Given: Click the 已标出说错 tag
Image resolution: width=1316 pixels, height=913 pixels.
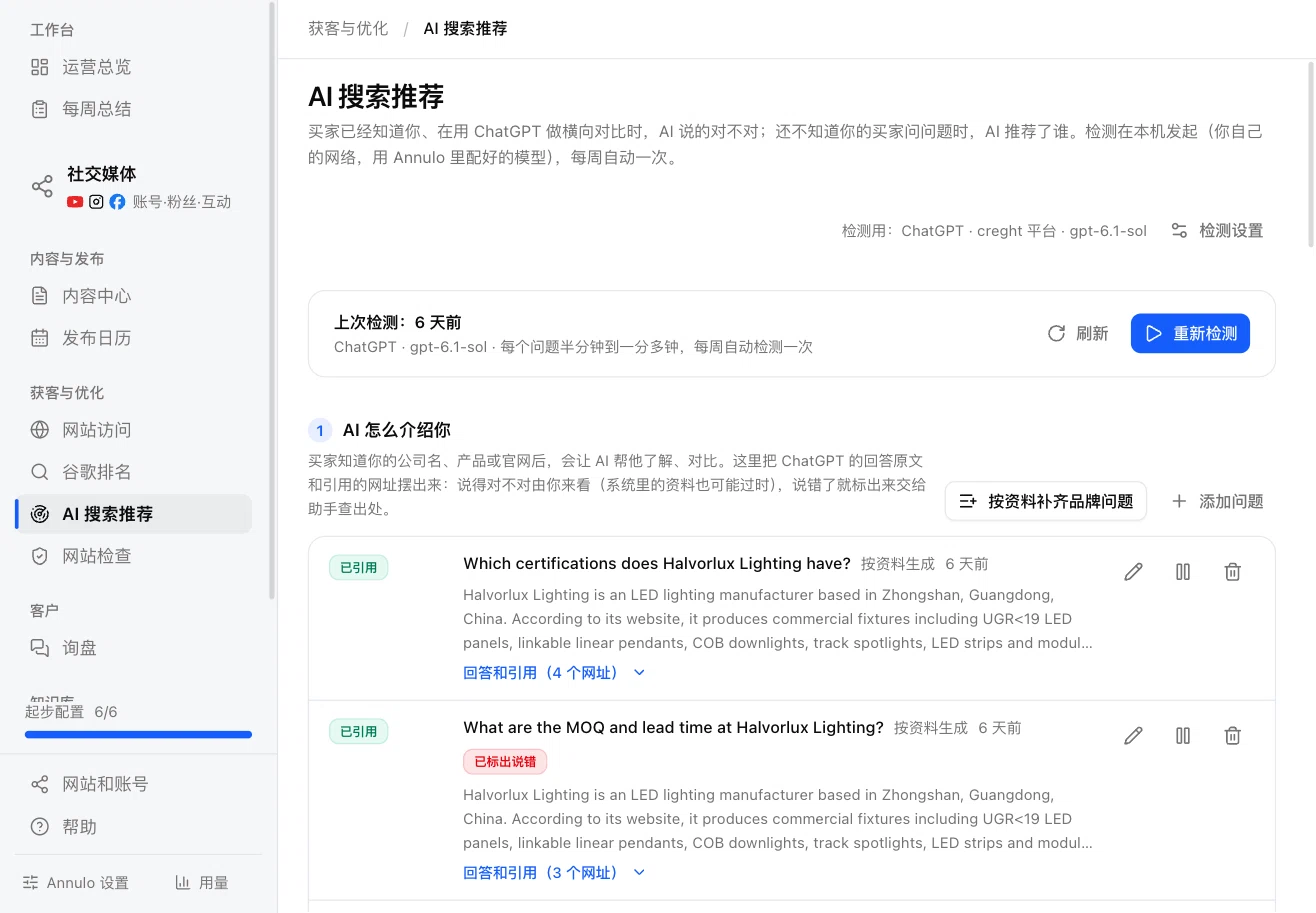Looking at the screenshot, I should 505,762.
